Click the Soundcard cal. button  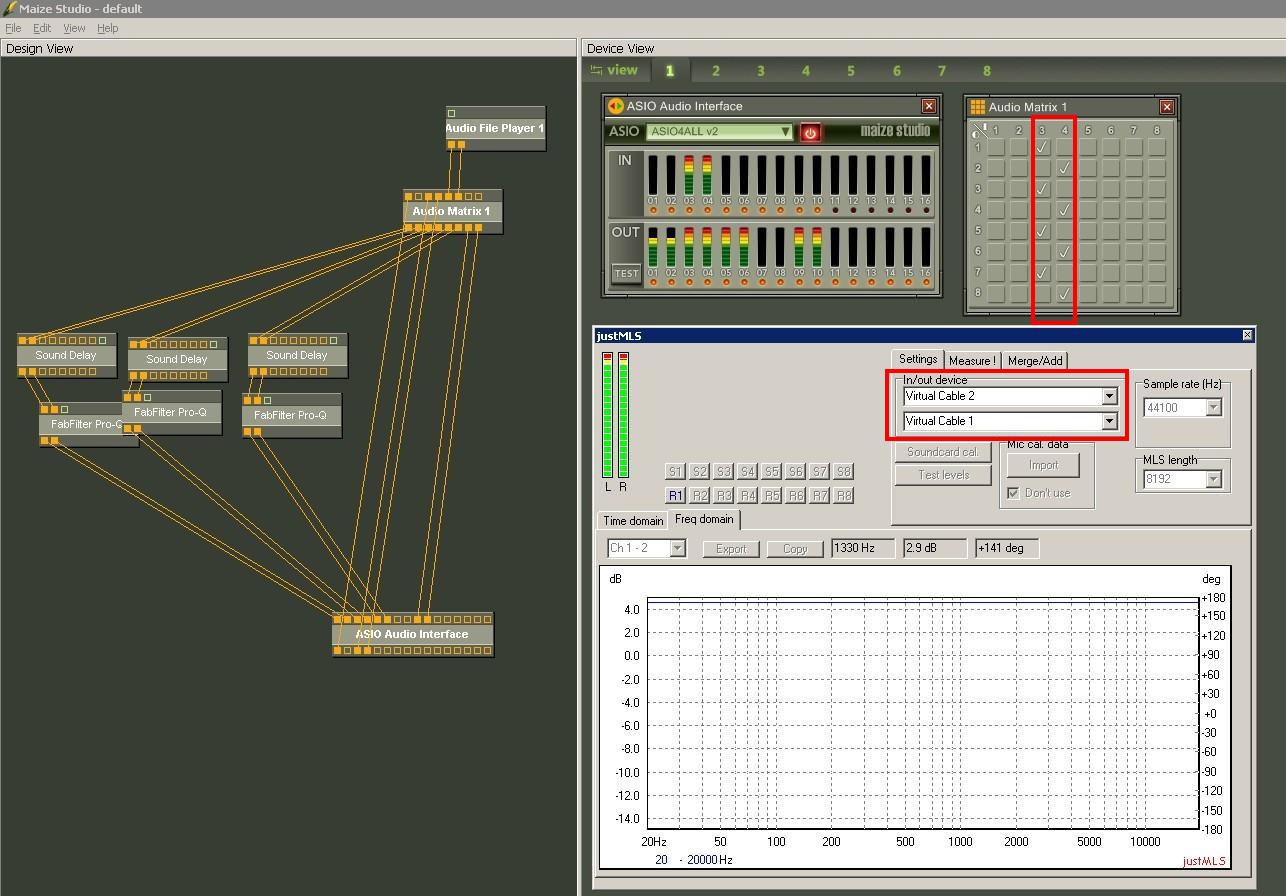pos(942,452)
